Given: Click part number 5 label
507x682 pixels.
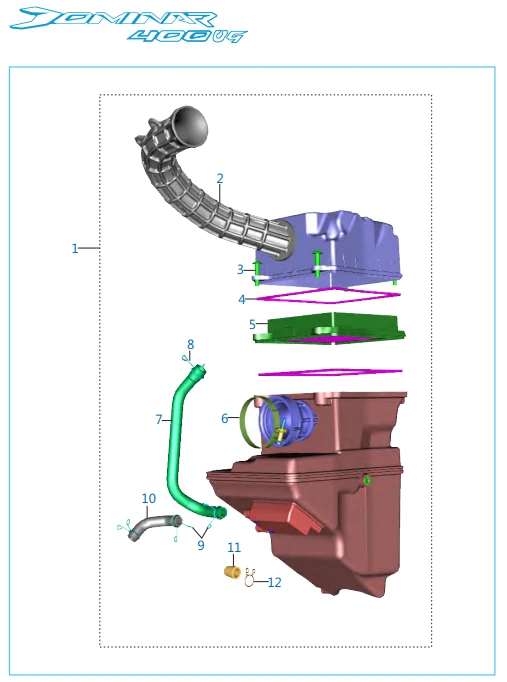Looking at the screenshot, I should [x=252, y=324].
